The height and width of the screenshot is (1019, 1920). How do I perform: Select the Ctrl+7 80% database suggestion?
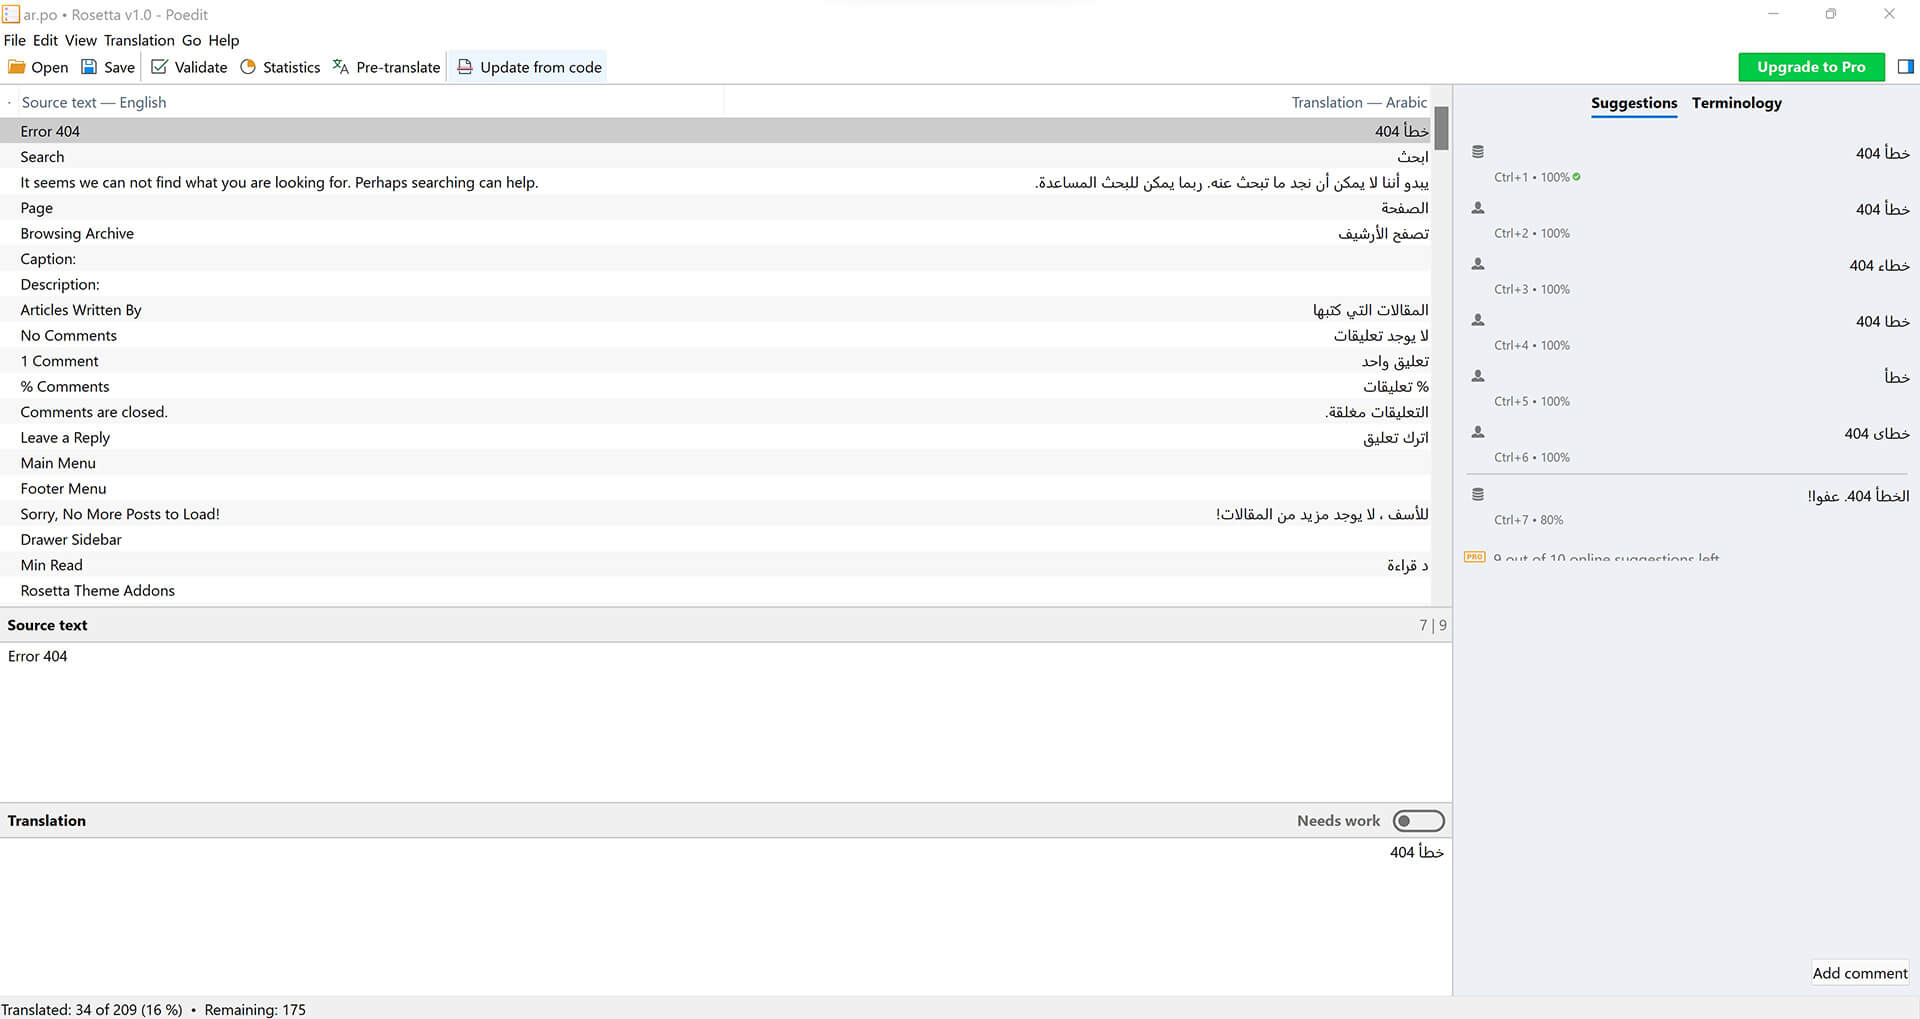tap(1688, 506)
